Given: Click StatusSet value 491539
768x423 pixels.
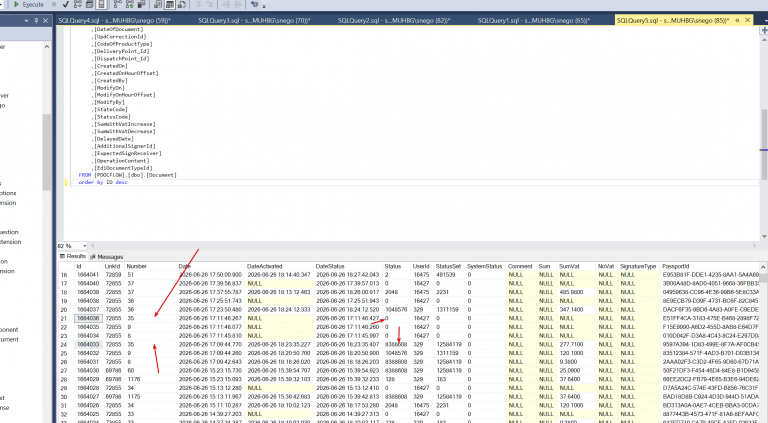Looking at the screenshot, I should click(445, 275).
